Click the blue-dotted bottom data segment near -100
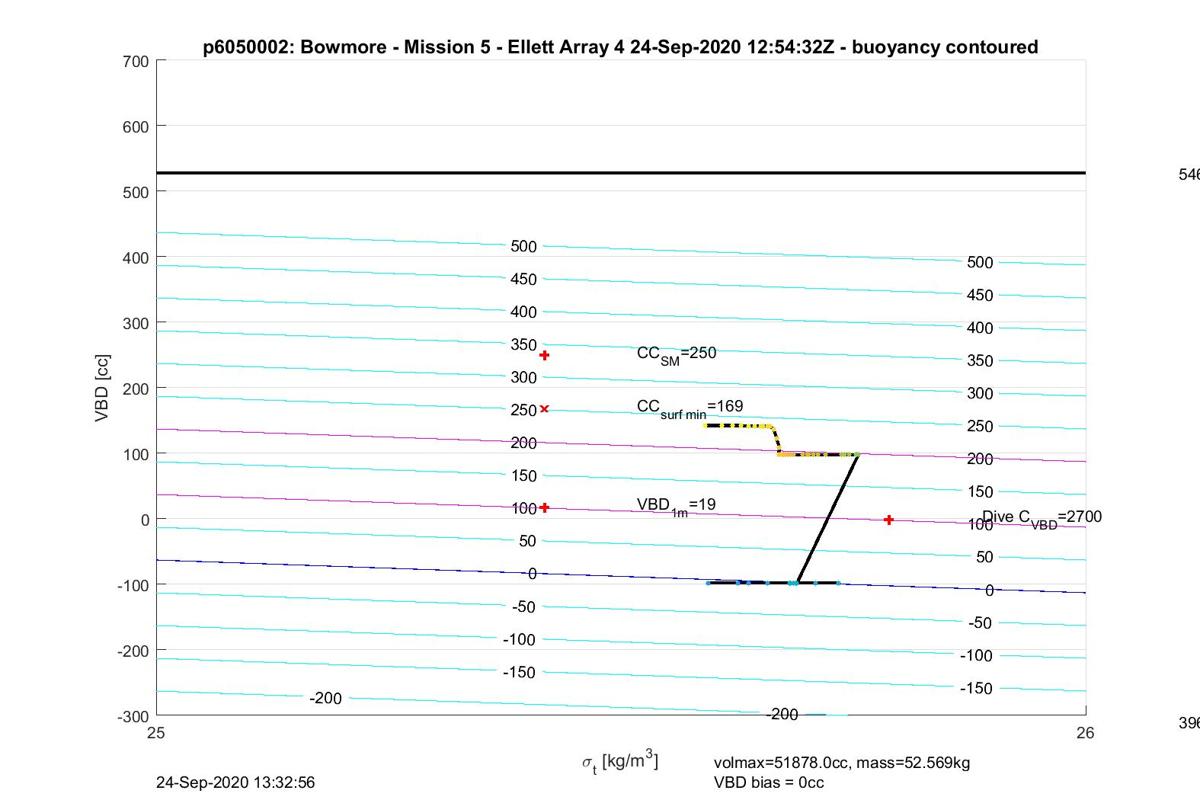The height and width of the screenshot is (804, 1200). coord(772,582)
